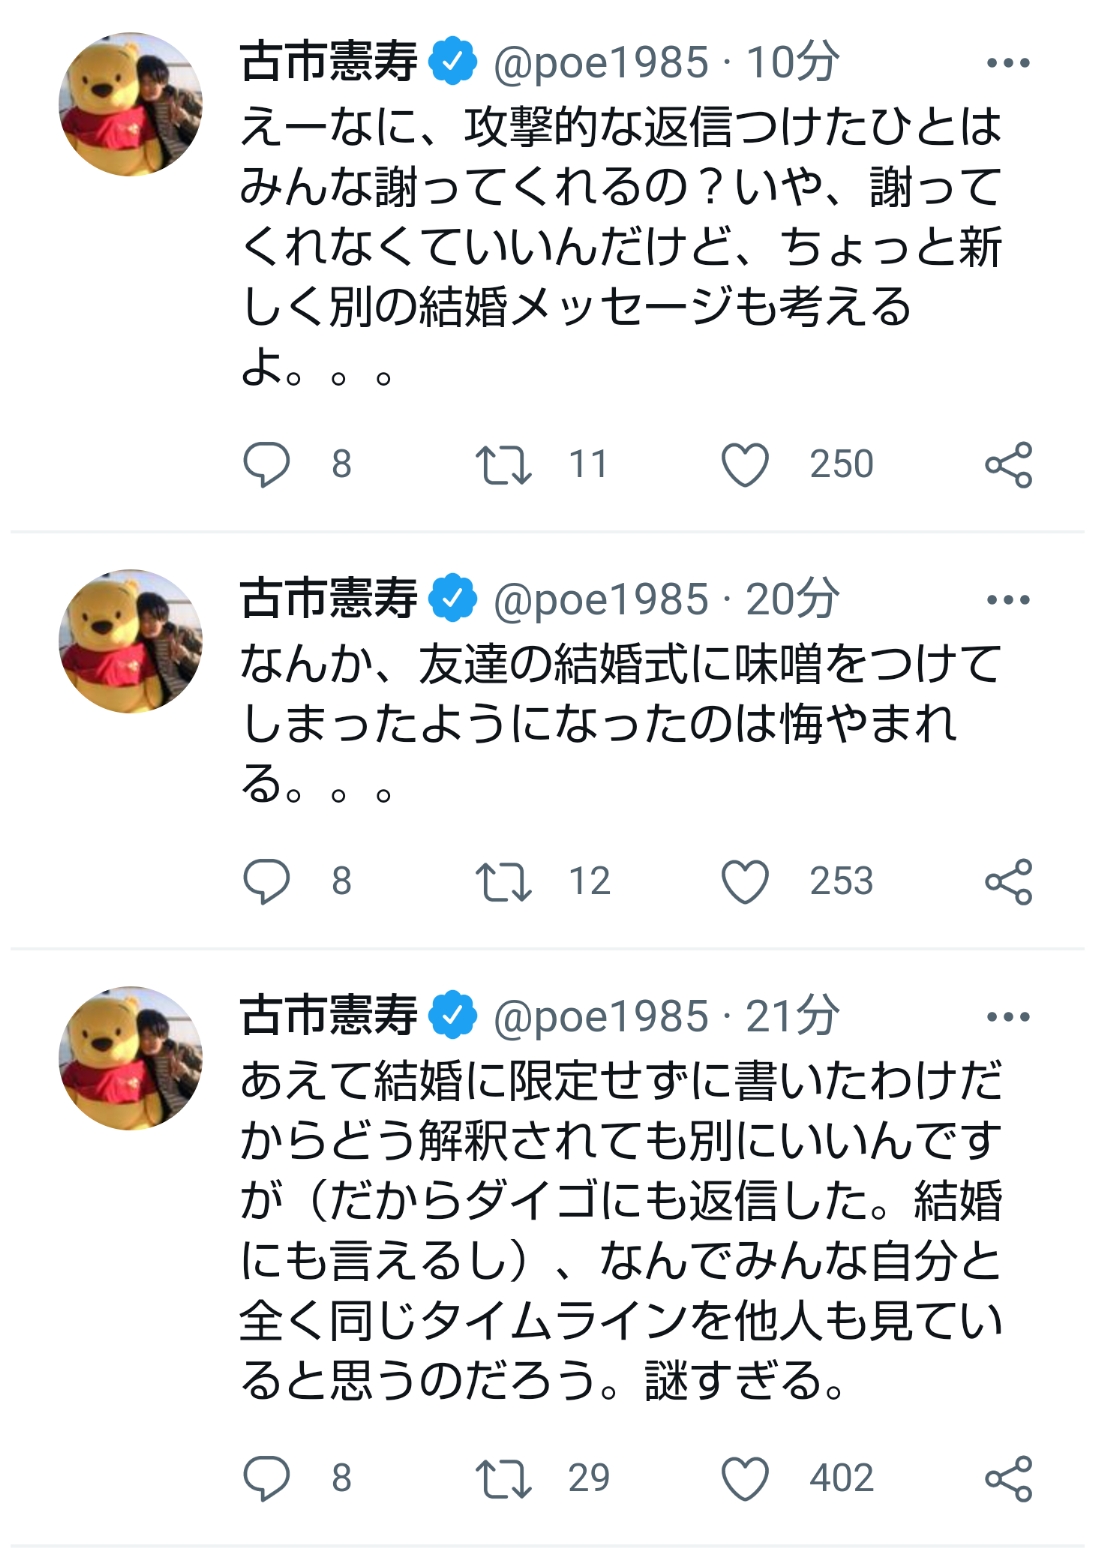Open 古市憲寿 profile from the 20分 tweet name
The width and height of the screenshot is (1113, 1548).
click(329, 599)
